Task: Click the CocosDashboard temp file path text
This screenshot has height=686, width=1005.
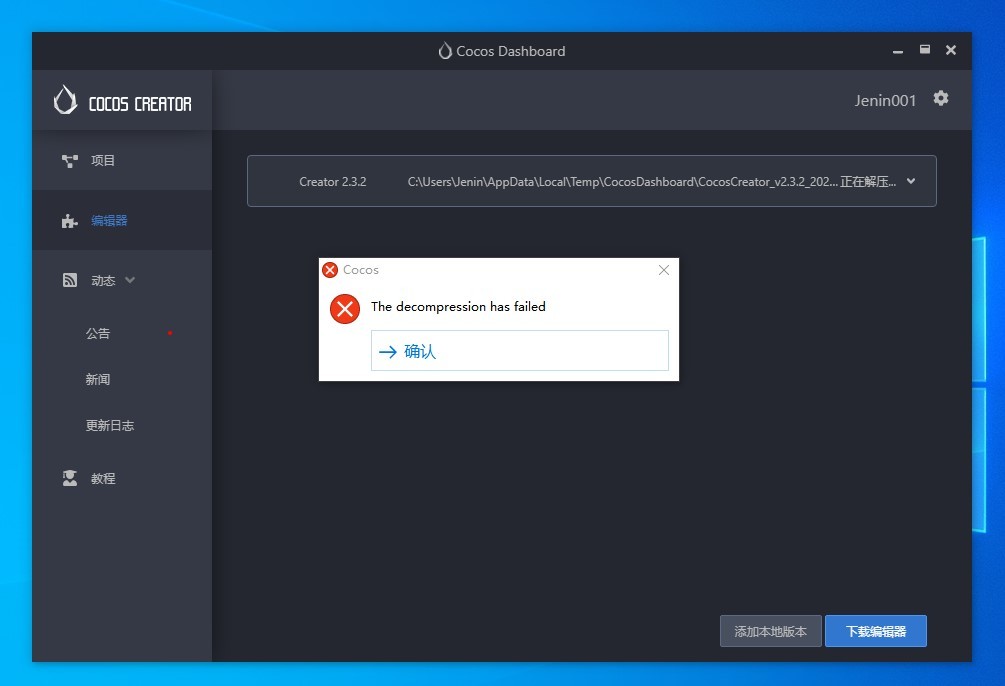Action: click(x=622, y=182)
